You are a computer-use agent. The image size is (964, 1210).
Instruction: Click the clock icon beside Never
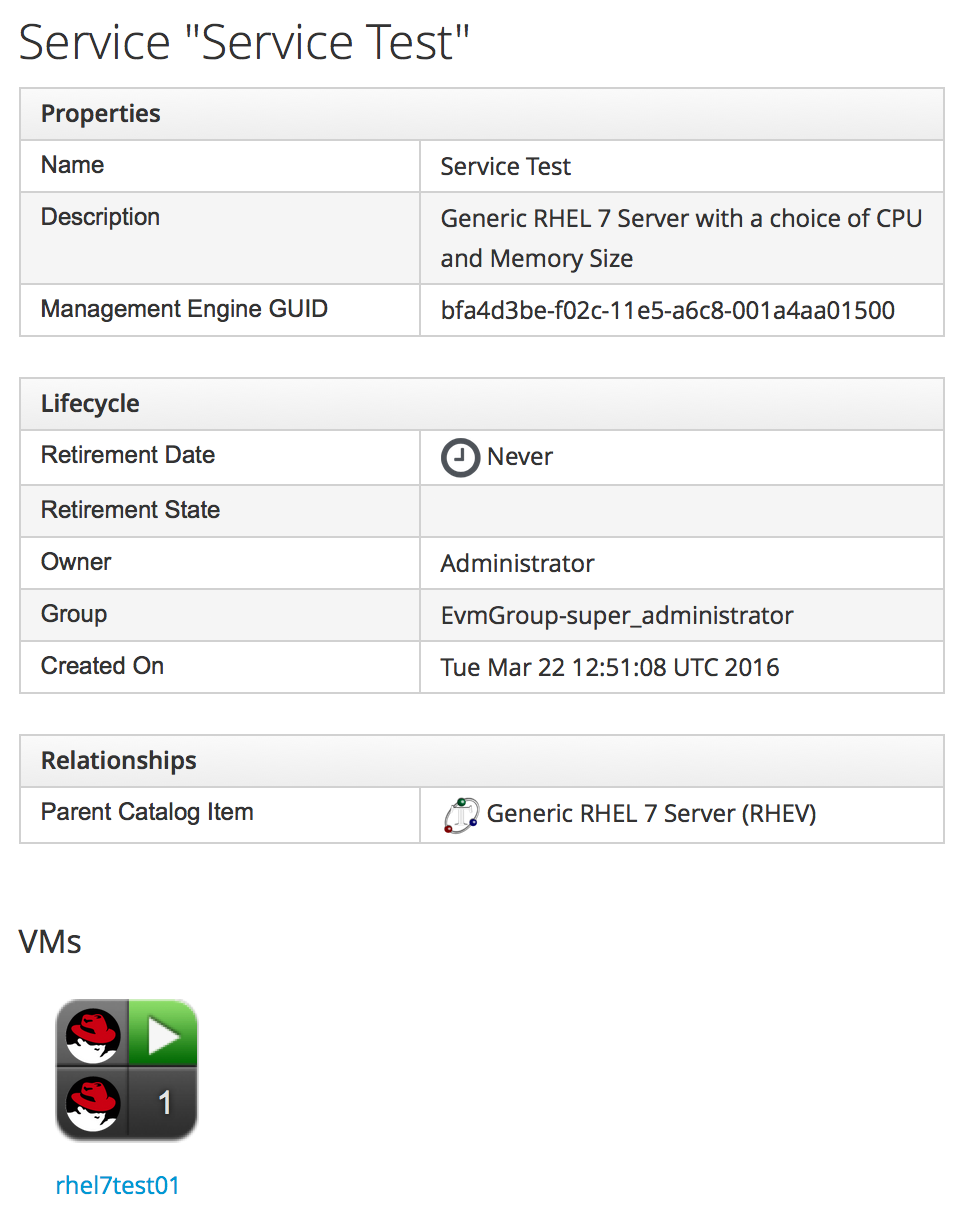click(x=460, y=458)
